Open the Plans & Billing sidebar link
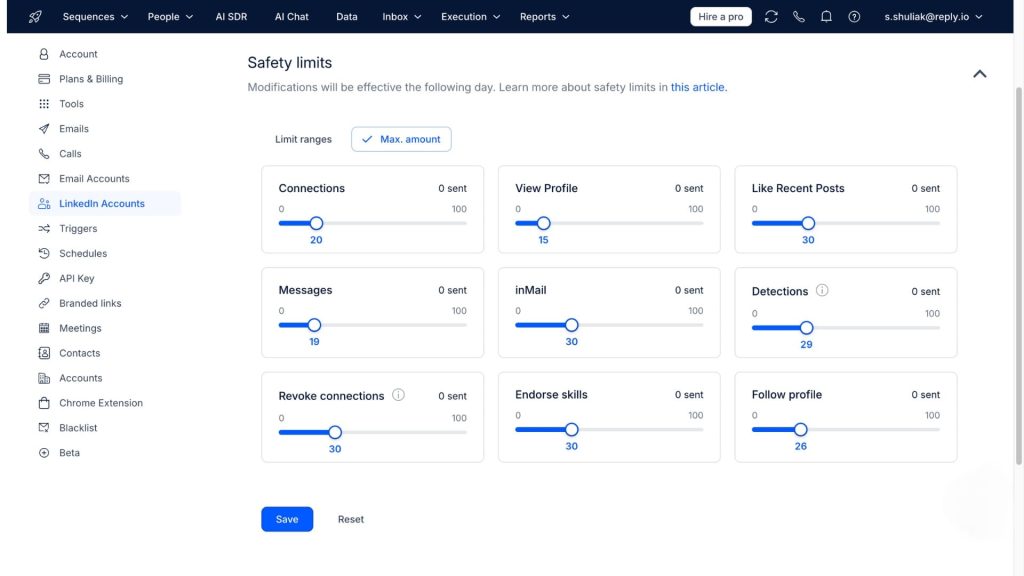 91,79
